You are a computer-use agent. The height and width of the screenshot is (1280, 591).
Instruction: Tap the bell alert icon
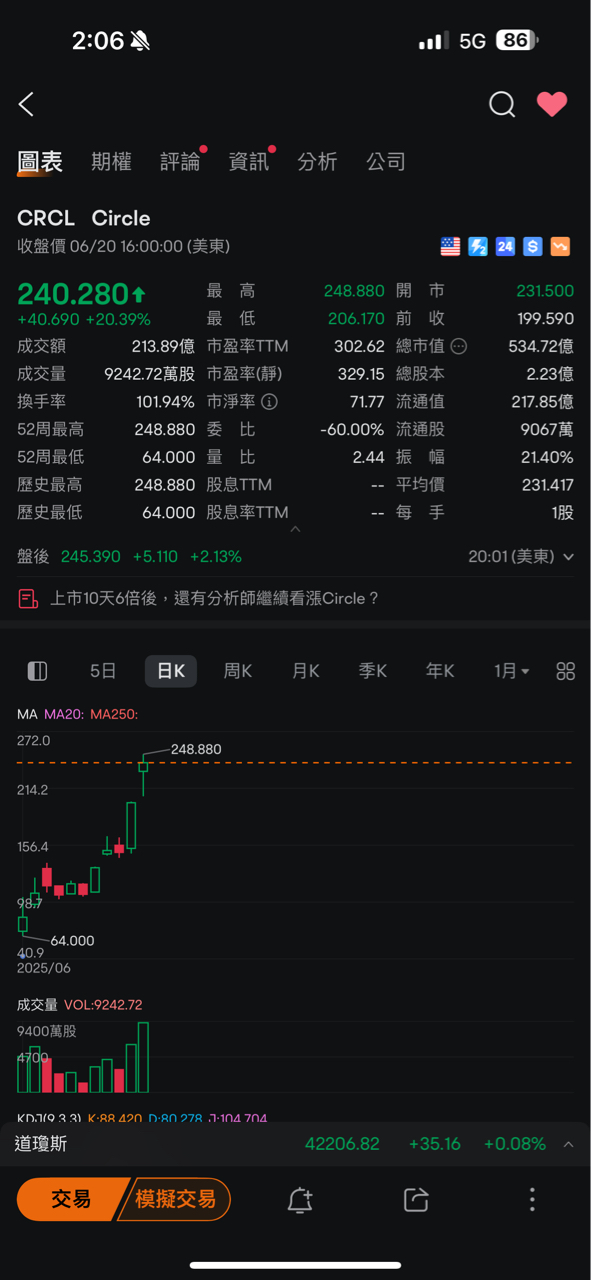click(x=300, y=1200)
